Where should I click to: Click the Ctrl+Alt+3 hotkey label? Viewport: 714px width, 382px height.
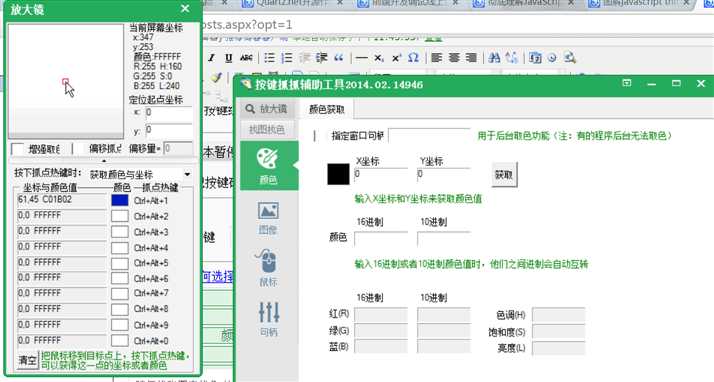click(x=151, y=232)
